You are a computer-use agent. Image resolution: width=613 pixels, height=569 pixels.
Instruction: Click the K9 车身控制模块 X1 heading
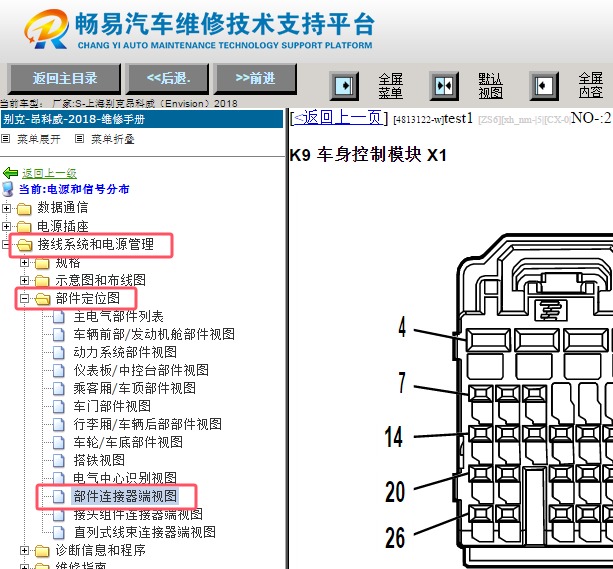[368, 155]
